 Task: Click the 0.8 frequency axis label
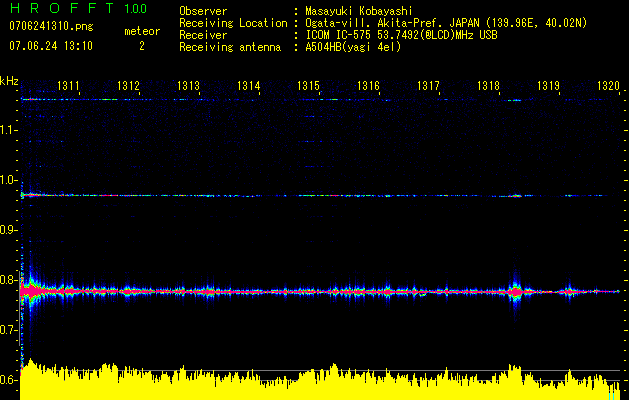pyautogui.click(x=9, y=280)
